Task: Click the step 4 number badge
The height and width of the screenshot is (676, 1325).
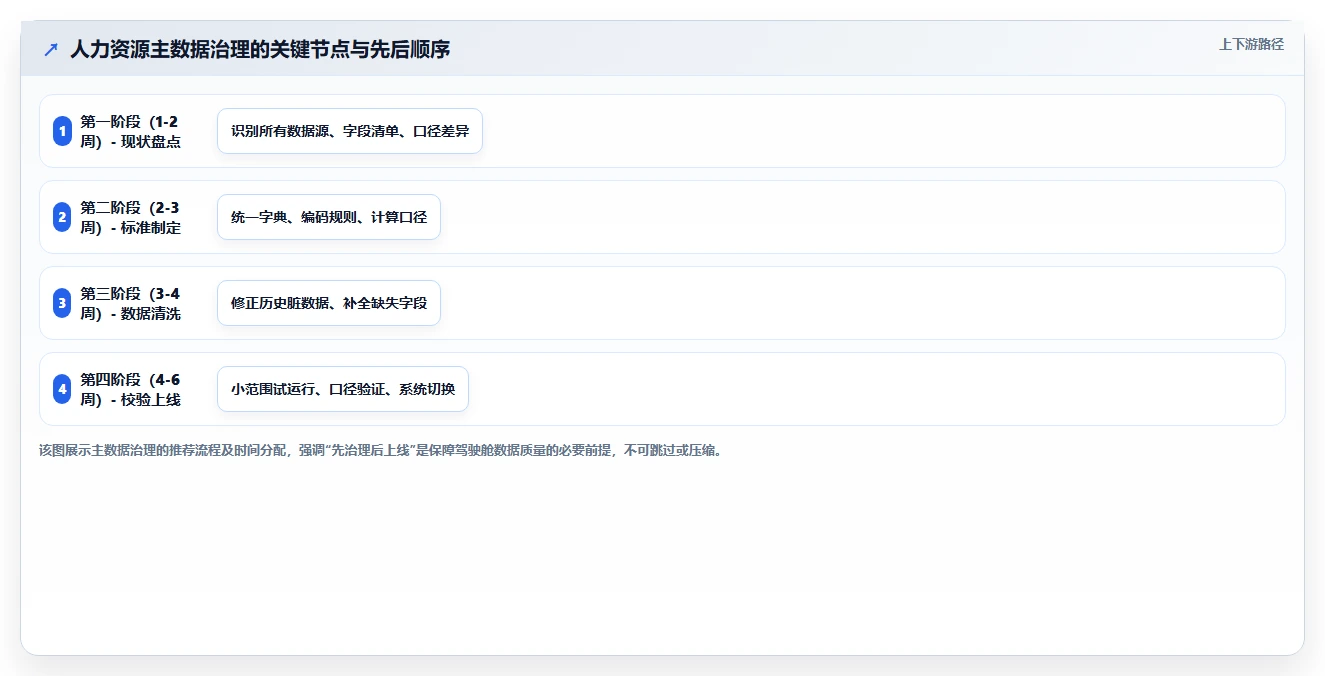Action: pos(62,389)
